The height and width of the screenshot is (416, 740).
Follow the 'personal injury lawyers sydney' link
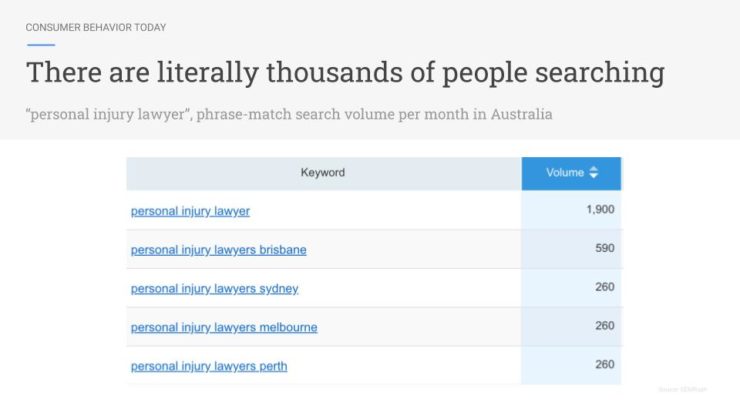(214, 289)
